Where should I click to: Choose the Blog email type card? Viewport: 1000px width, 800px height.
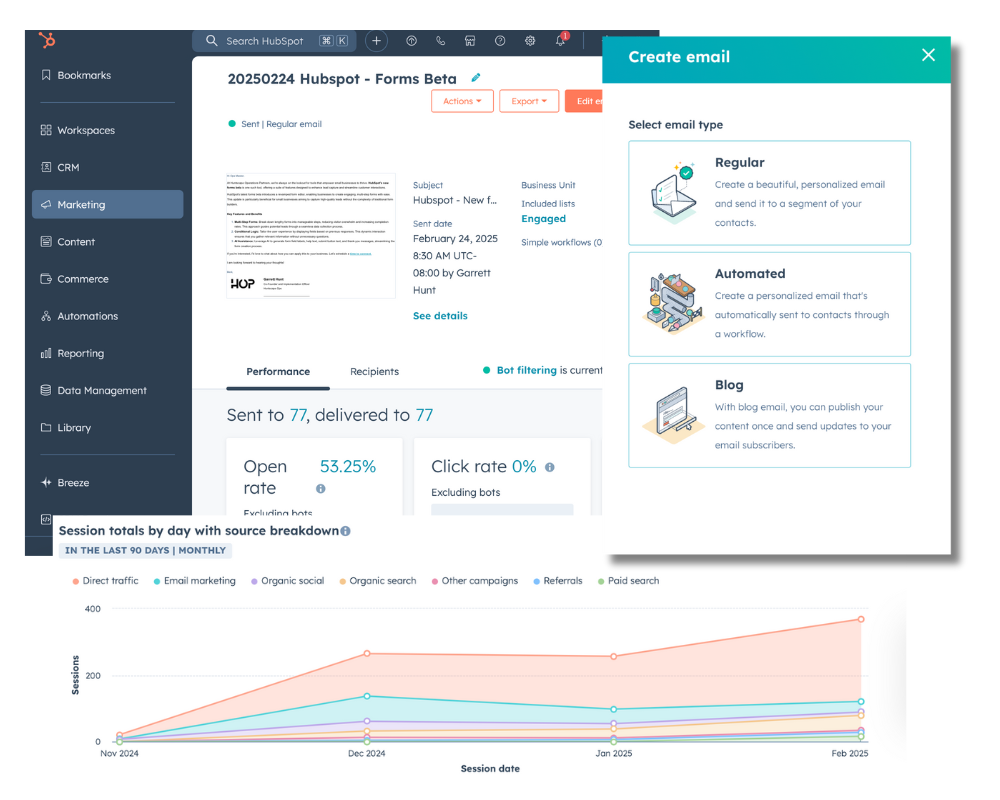tap(769, 415)
